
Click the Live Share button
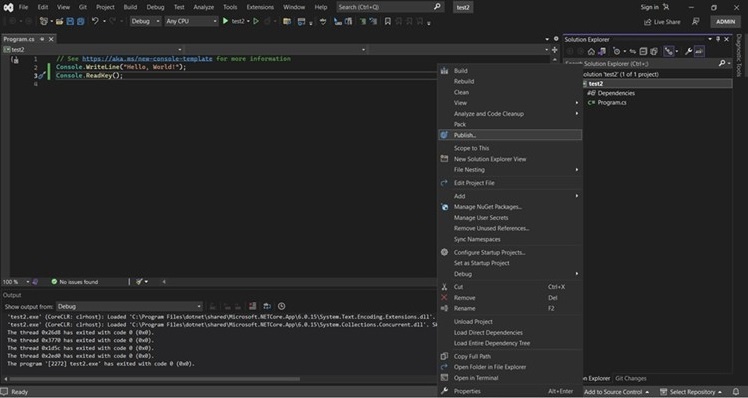click(662, 22)
